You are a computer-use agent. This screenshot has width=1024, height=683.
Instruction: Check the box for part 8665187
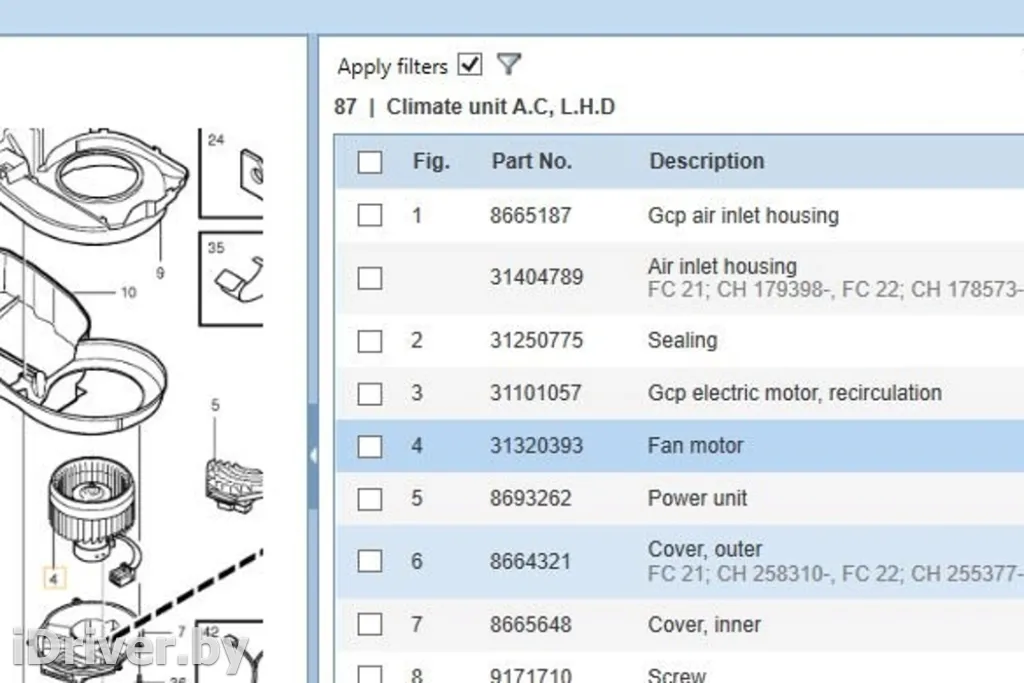click(x=370, y=215)
